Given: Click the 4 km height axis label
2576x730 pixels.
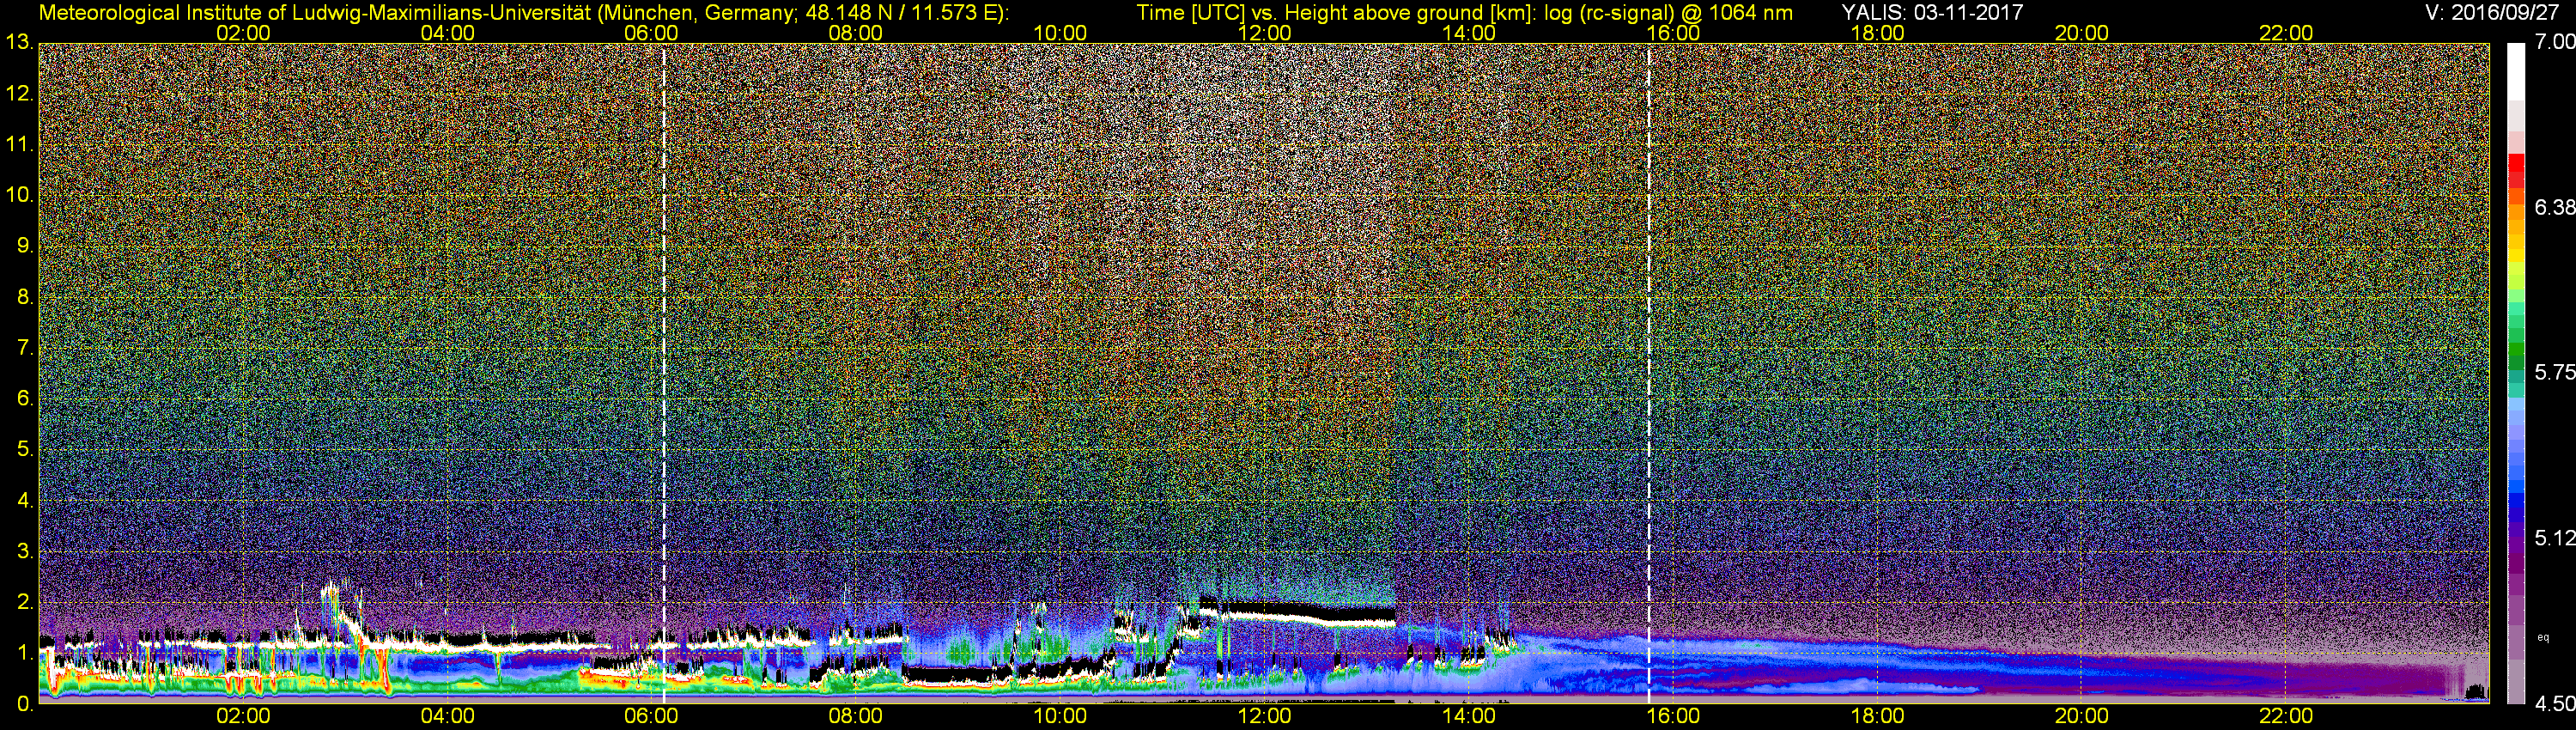Looking at the screenshot, I should click(25, 500).
